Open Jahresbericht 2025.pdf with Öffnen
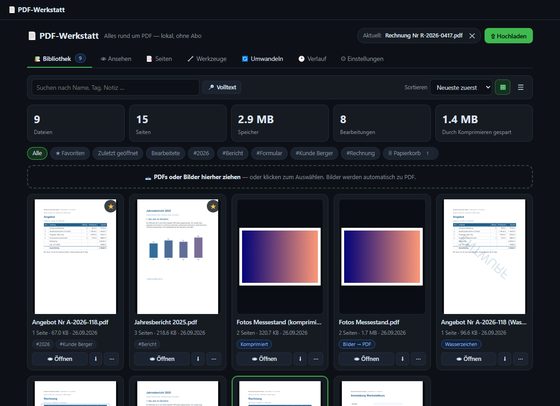This screenshot has height=406, width=560. pos(162,359)
